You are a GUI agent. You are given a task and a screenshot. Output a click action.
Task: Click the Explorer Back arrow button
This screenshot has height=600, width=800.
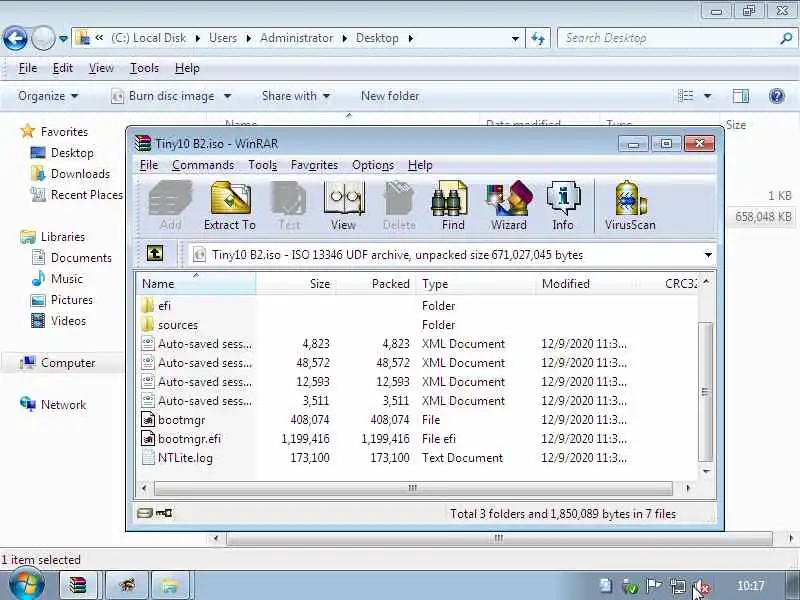coord(15,38)
